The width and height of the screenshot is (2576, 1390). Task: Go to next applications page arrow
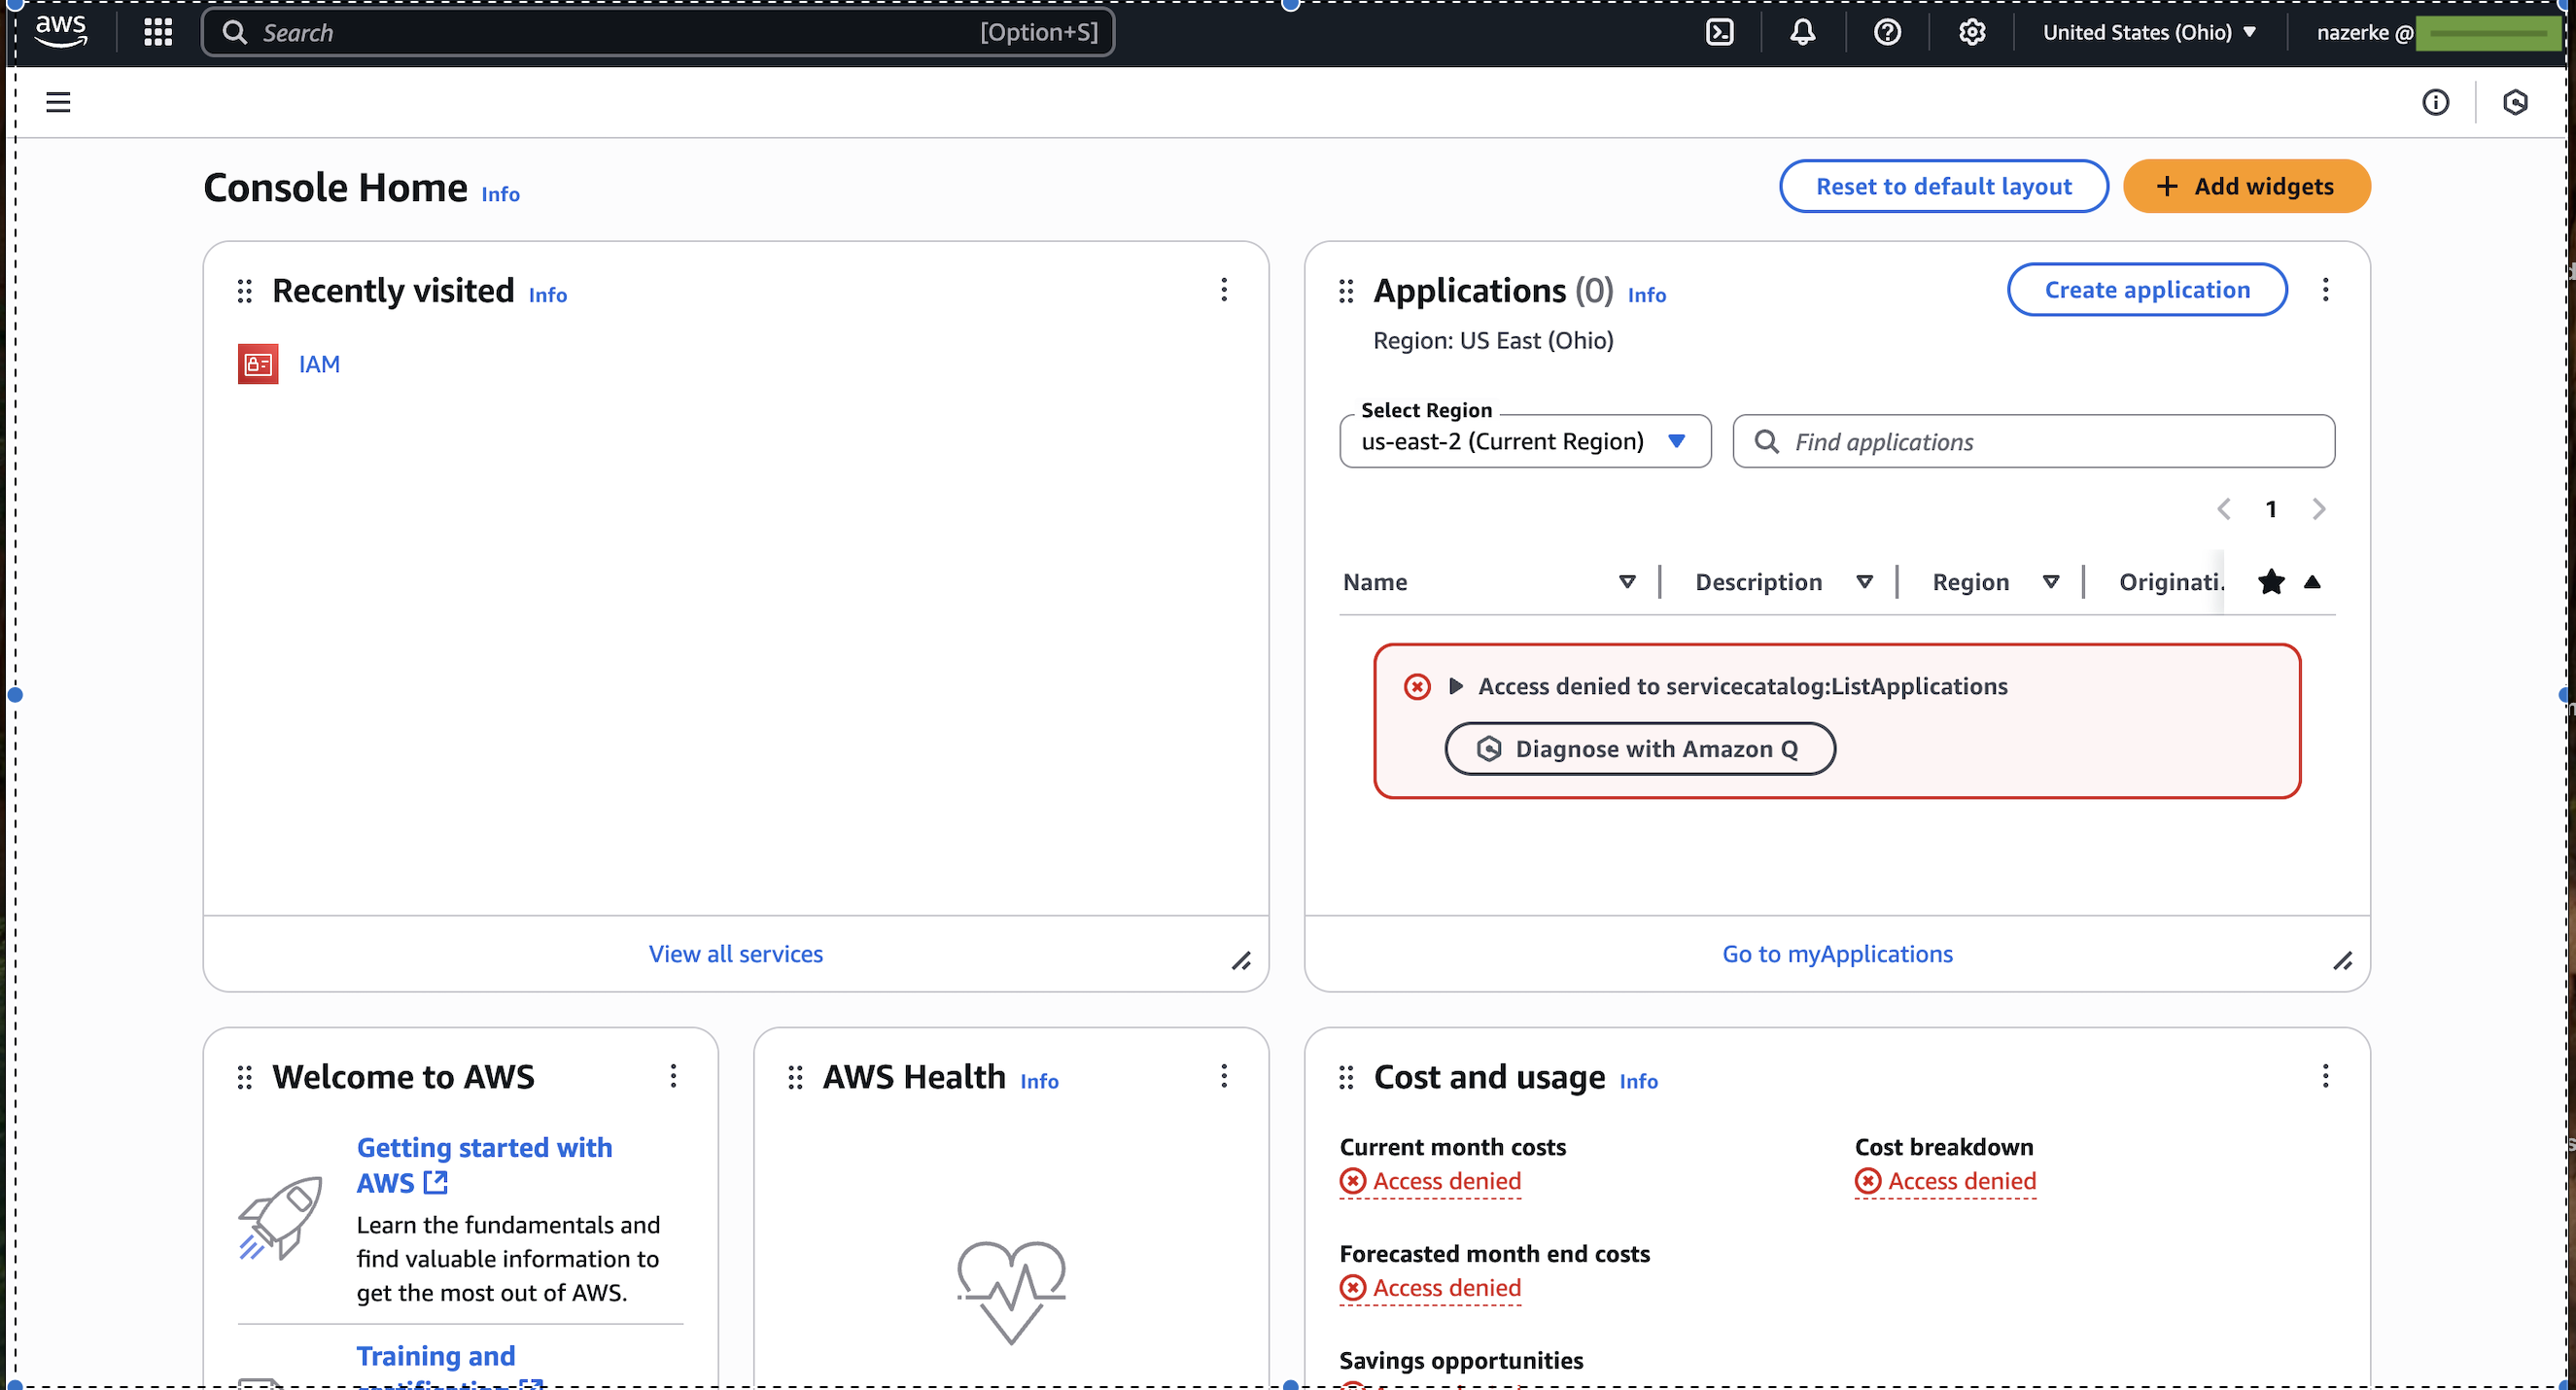(2319, 509)
